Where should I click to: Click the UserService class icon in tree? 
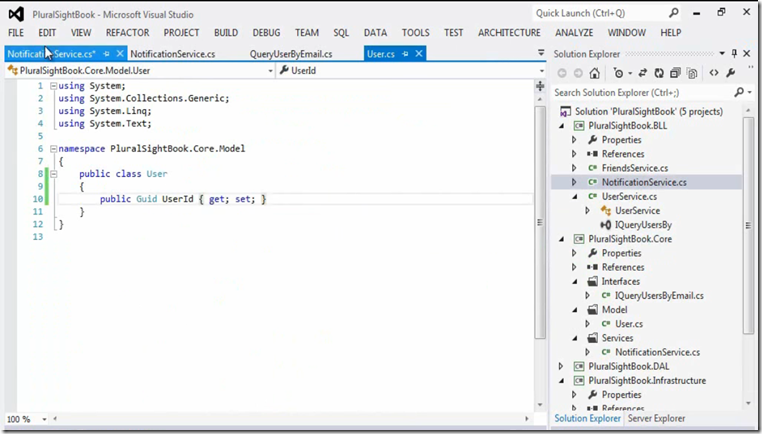[x=606, y=210]
